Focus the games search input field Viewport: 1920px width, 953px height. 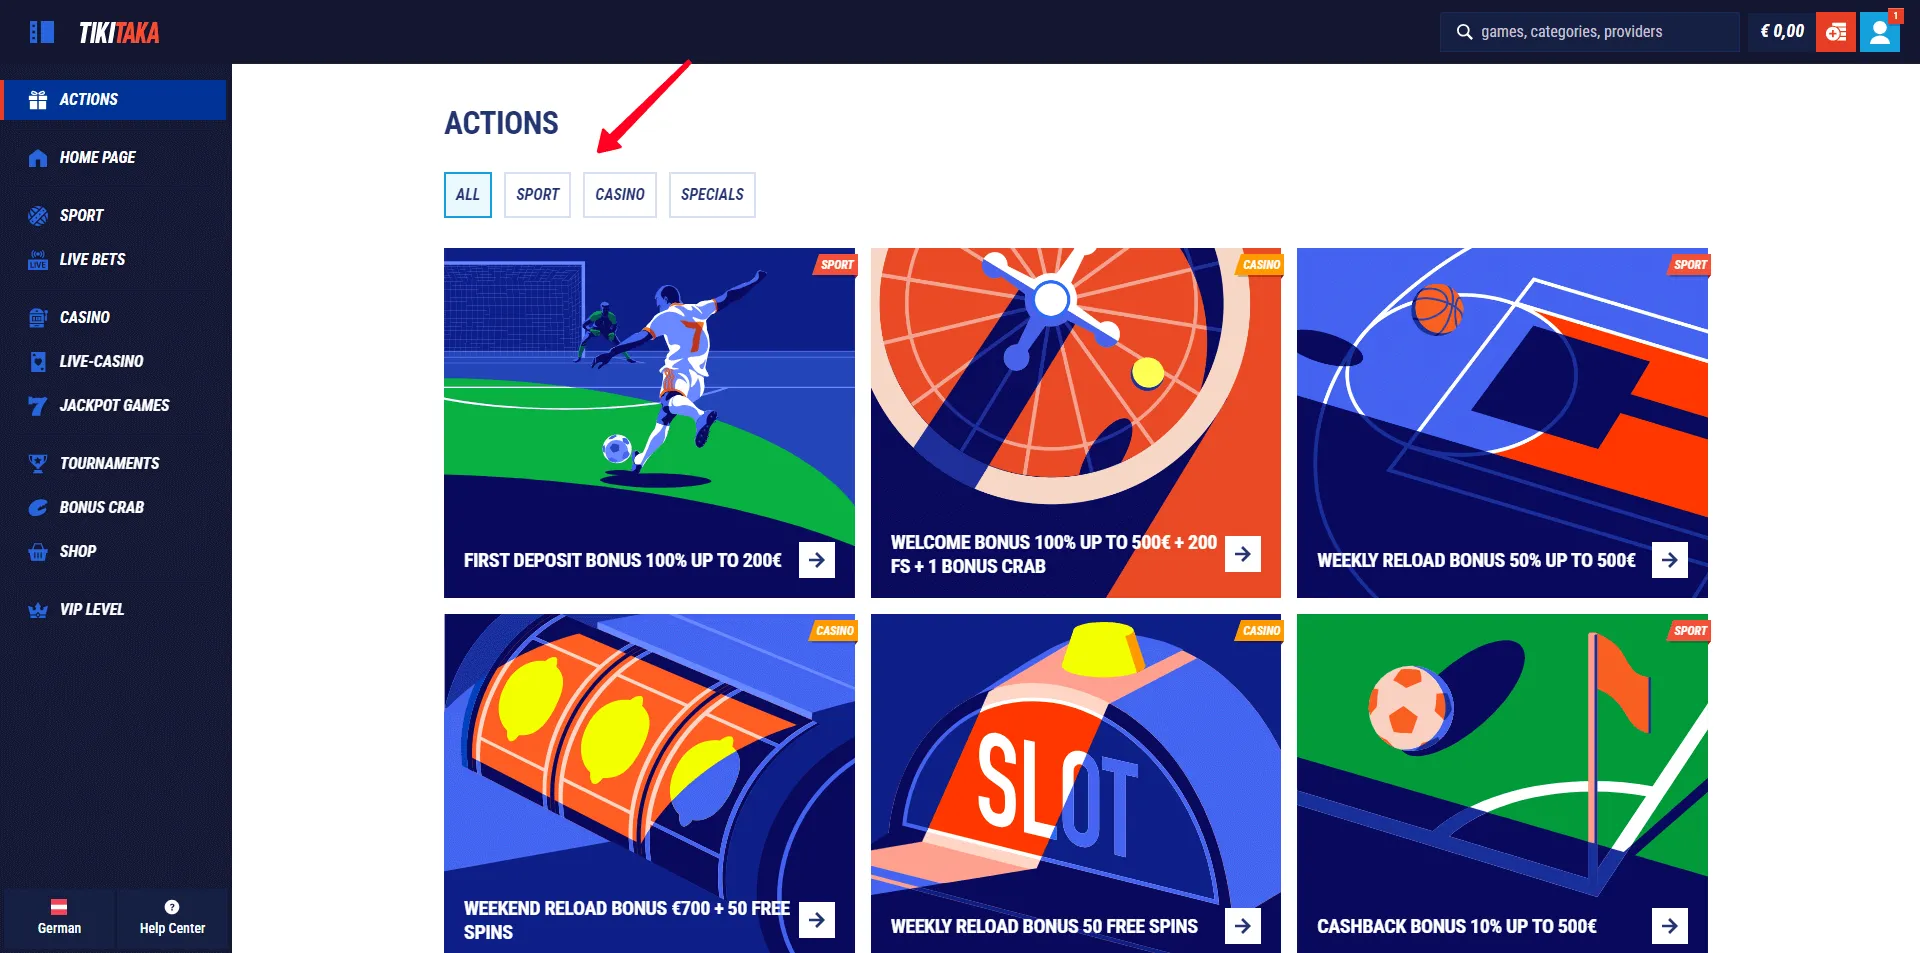pyautogui.click(x=1590, y=32)
